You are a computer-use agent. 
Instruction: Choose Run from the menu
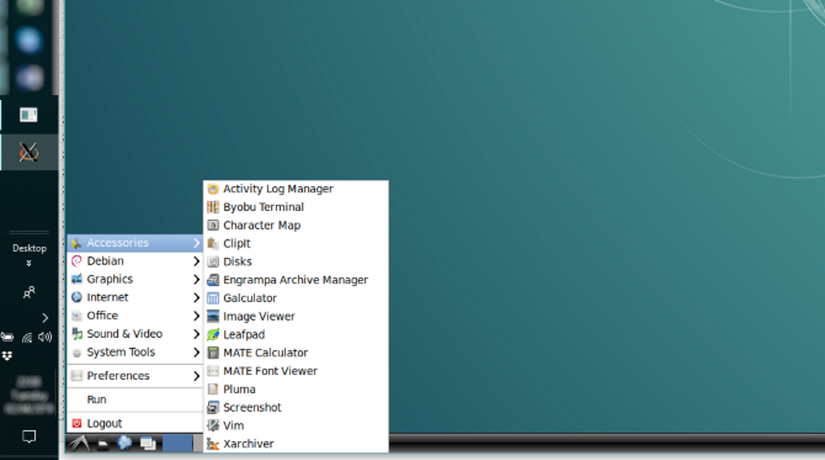(135, 399)
